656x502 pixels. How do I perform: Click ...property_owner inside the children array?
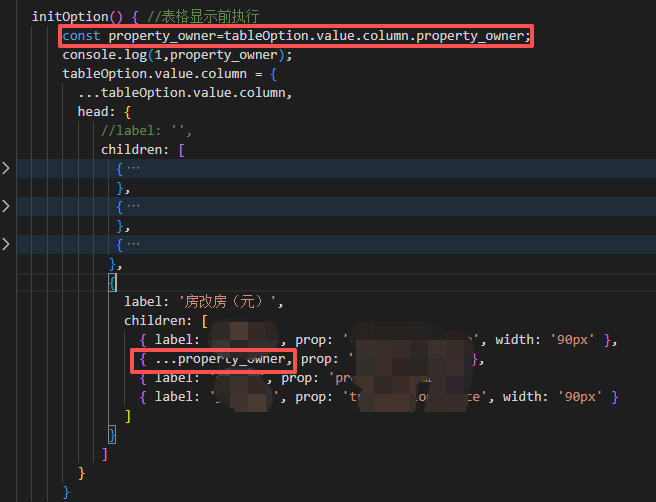(x=223, y=359)
